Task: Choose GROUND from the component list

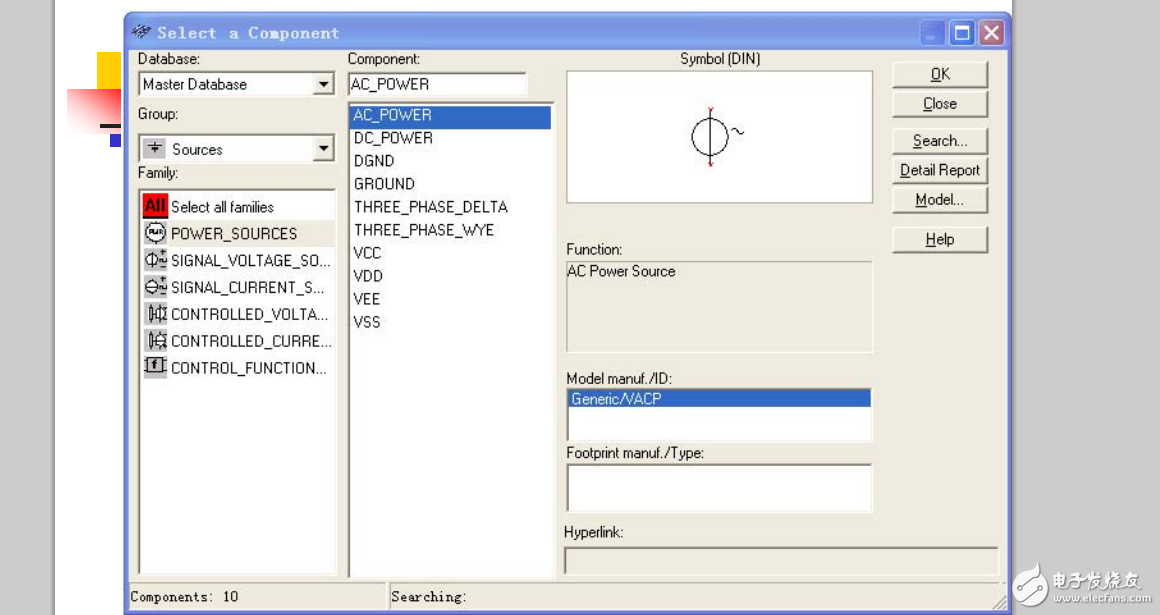Action: (384, 184)
